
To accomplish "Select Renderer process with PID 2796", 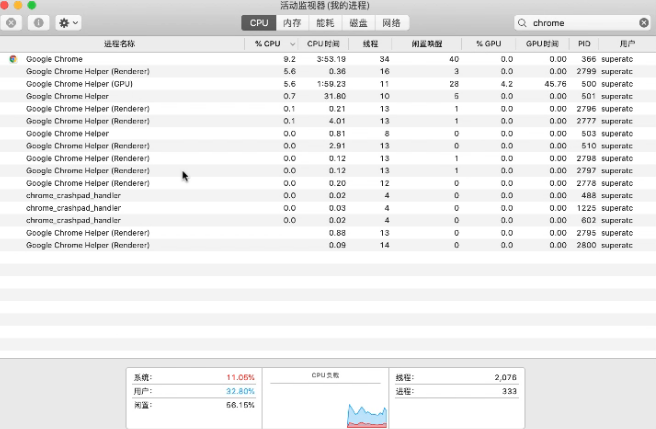I will coord(328,109).
